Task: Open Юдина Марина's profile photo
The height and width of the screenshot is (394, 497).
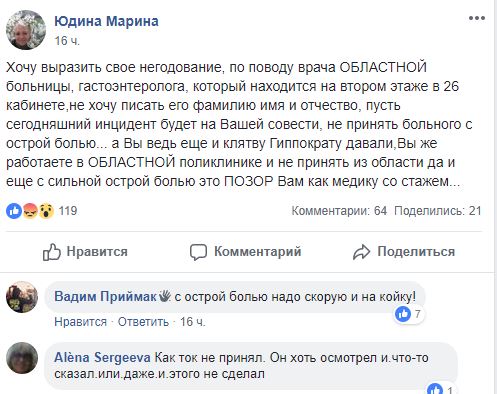Action: point(26,30)
